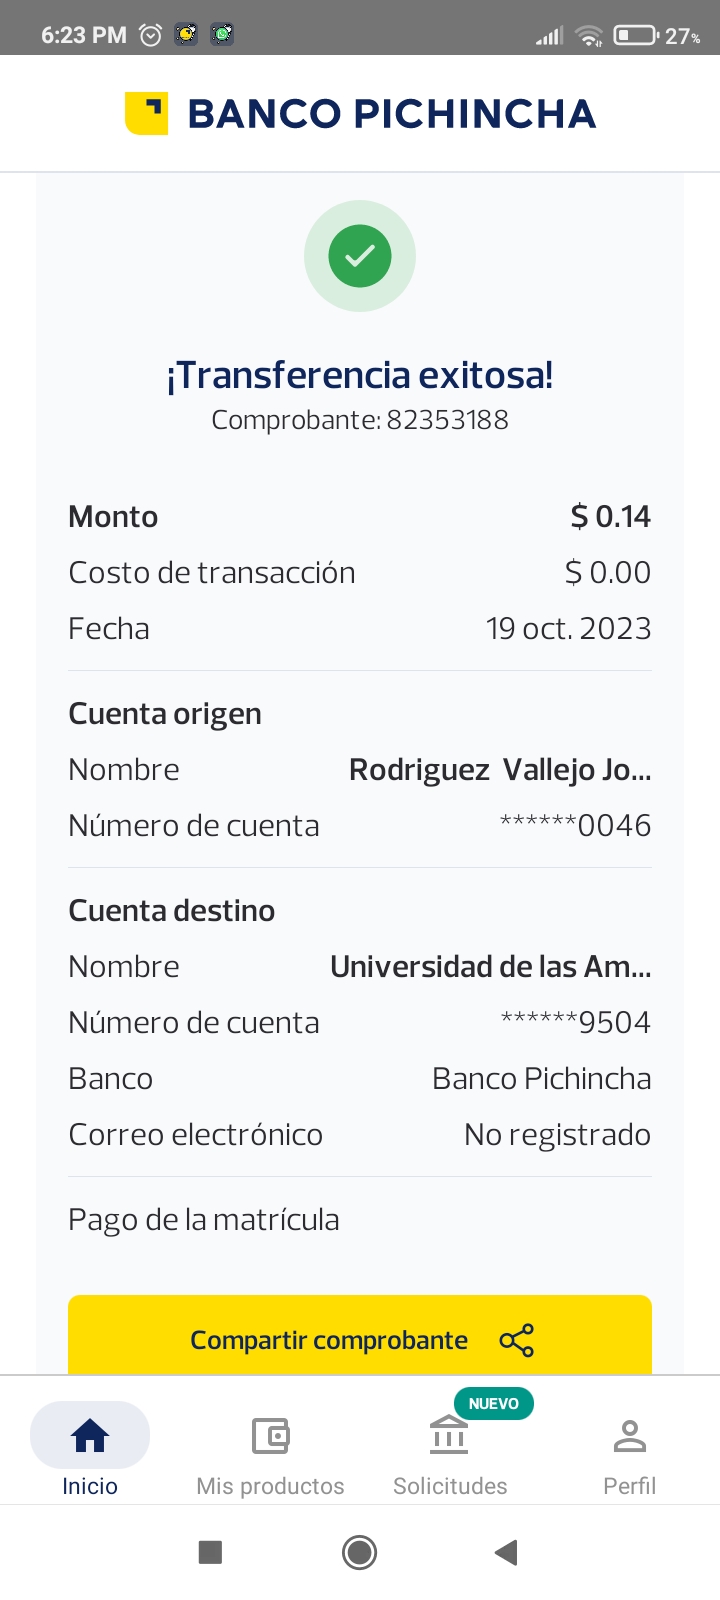Tap the Solicitudes bank building icon
Image resolution: width=720 pixels, height=1600 pixels.
449,1436
